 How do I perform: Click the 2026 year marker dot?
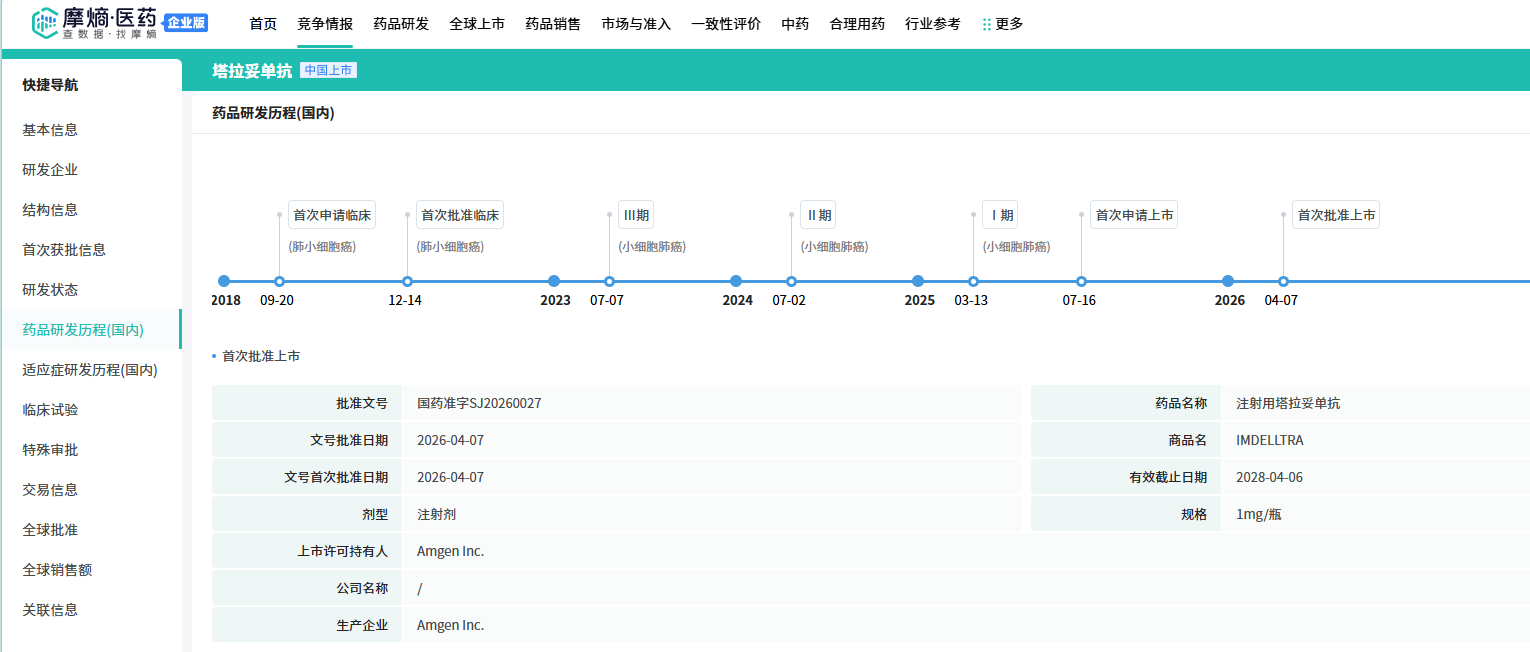[1228, 282]
